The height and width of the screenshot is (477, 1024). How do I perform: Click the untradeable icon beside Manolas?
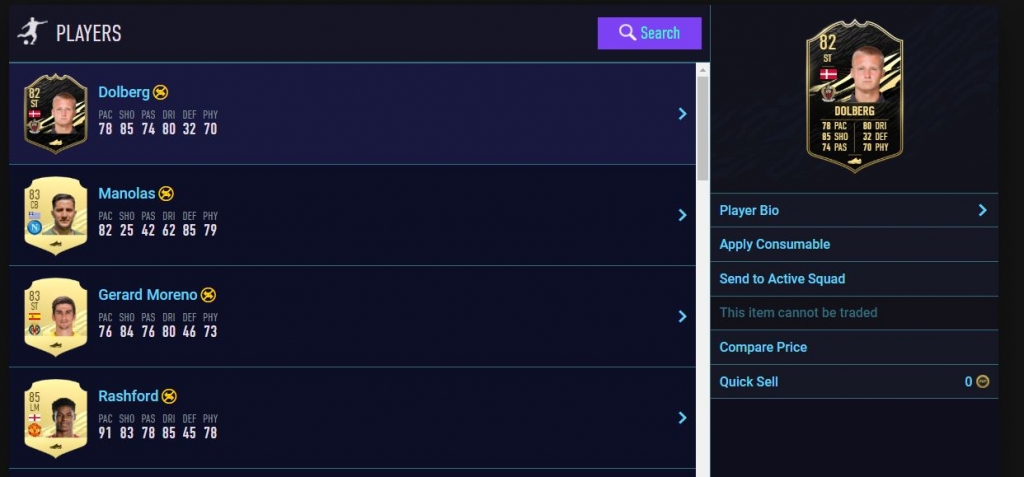166,193
